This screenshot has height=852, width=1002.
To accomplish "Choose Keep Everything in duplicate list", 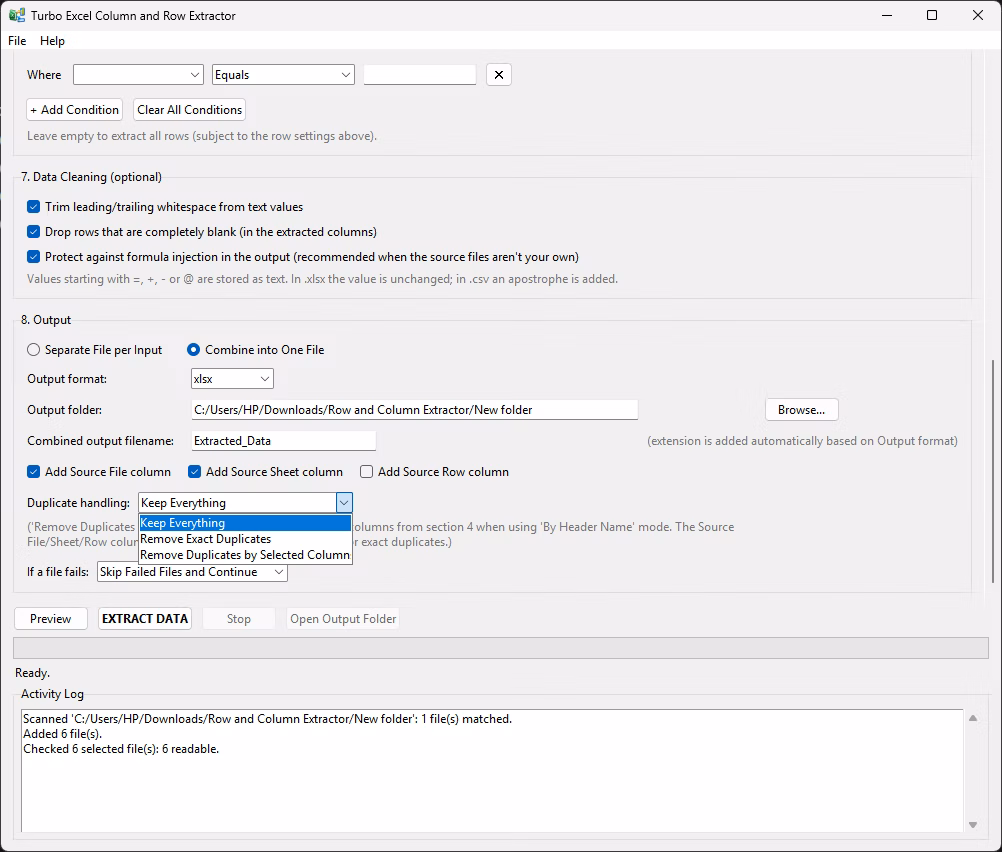I will [245, 523].
